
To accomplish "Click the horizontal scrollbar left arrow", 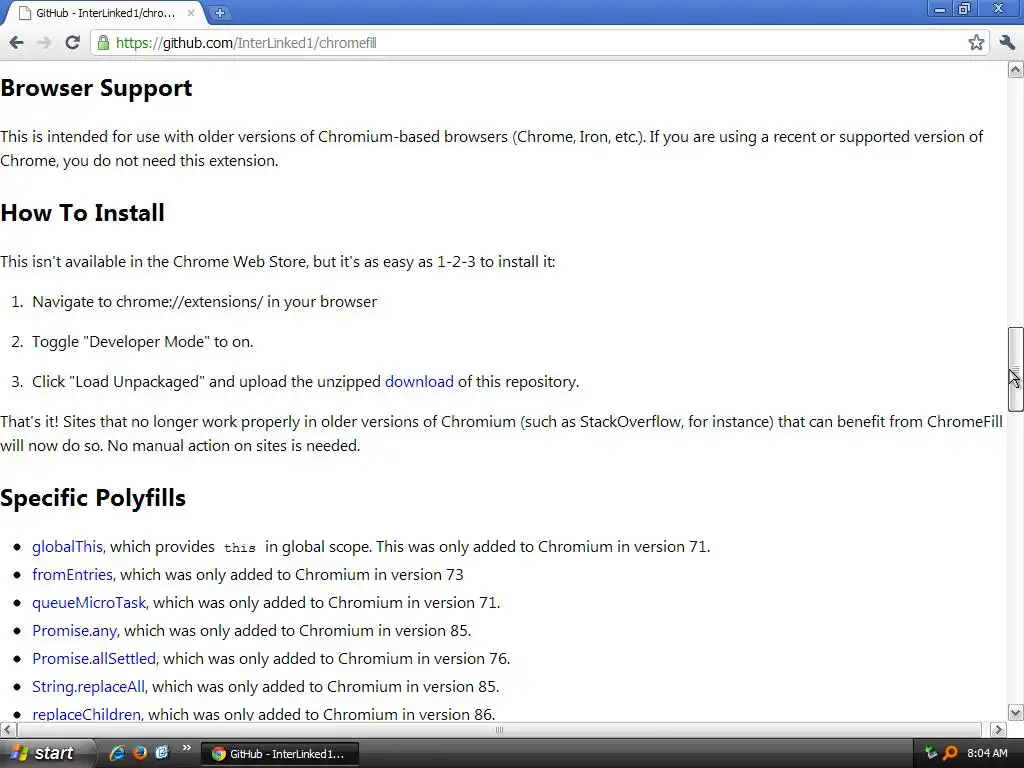I will (7, 729).
